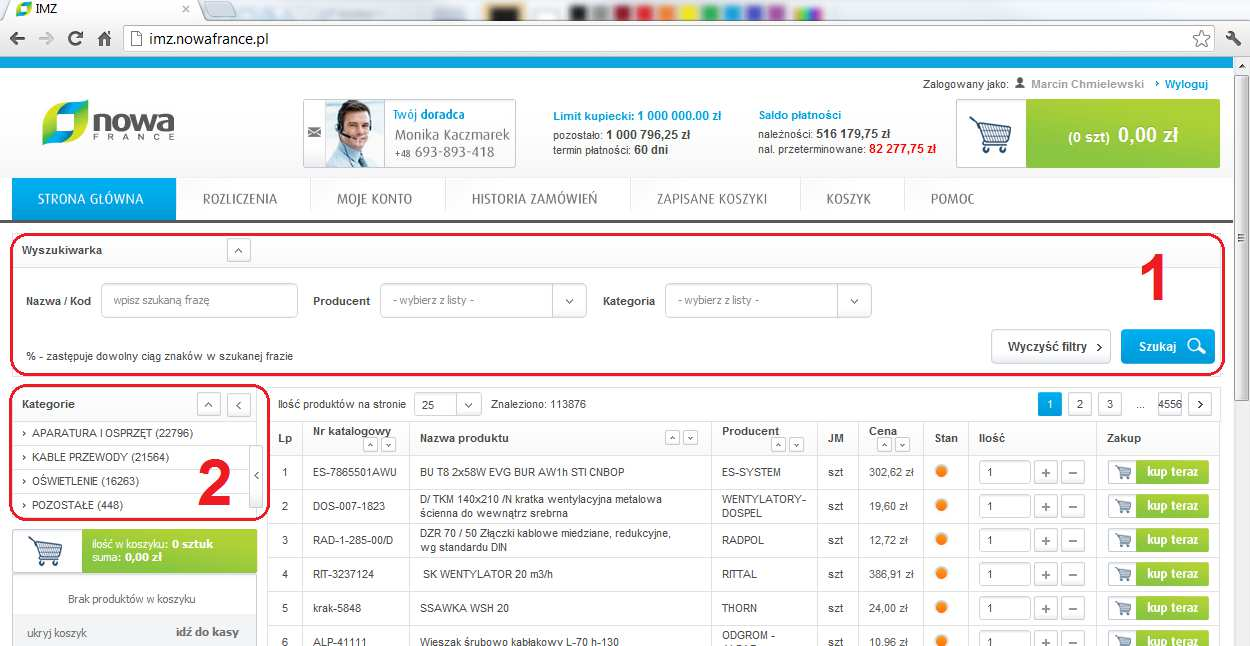This screenshot has width=1250, height=646.
Task: Go to next results page arrow
Action: point(1201,404)
